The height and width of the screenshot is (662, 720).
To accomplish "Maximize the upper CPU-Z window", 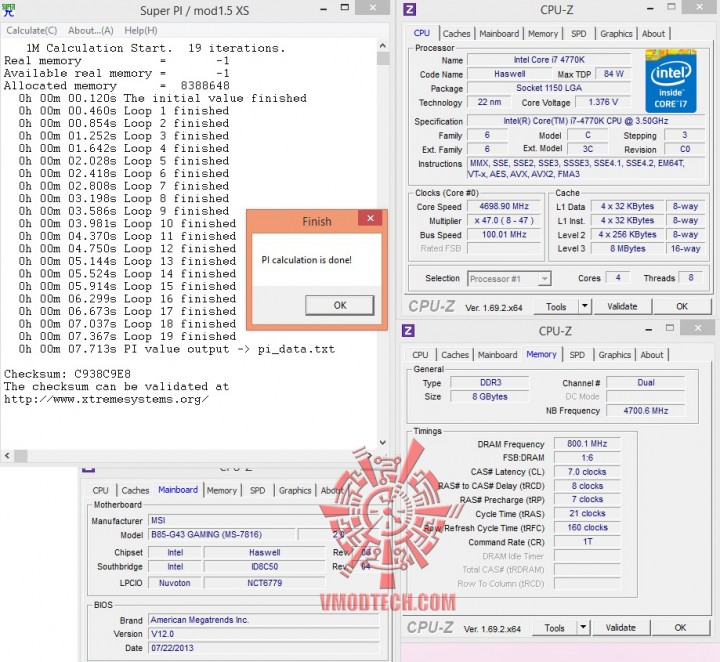I will [x=671, y=7].
